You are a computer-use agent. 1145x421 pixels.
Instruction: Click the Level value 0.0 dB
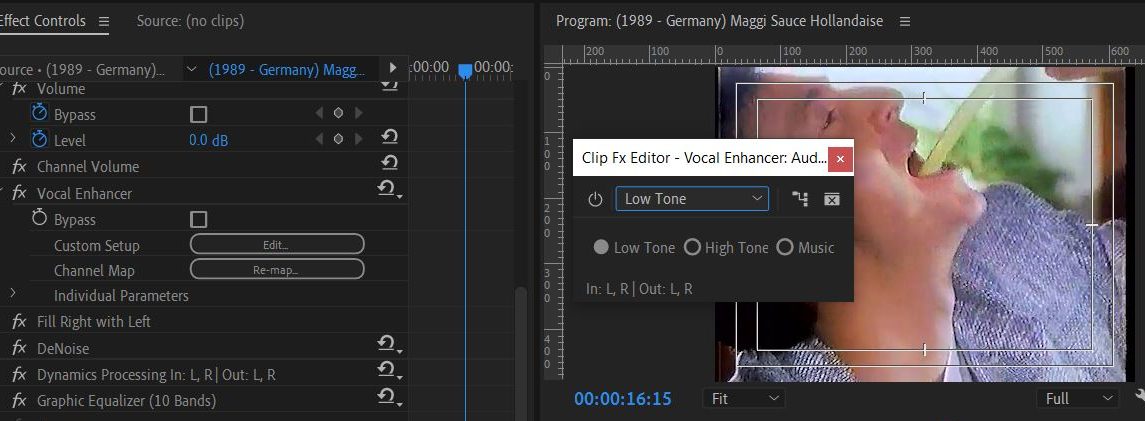(x=208, y=140)
